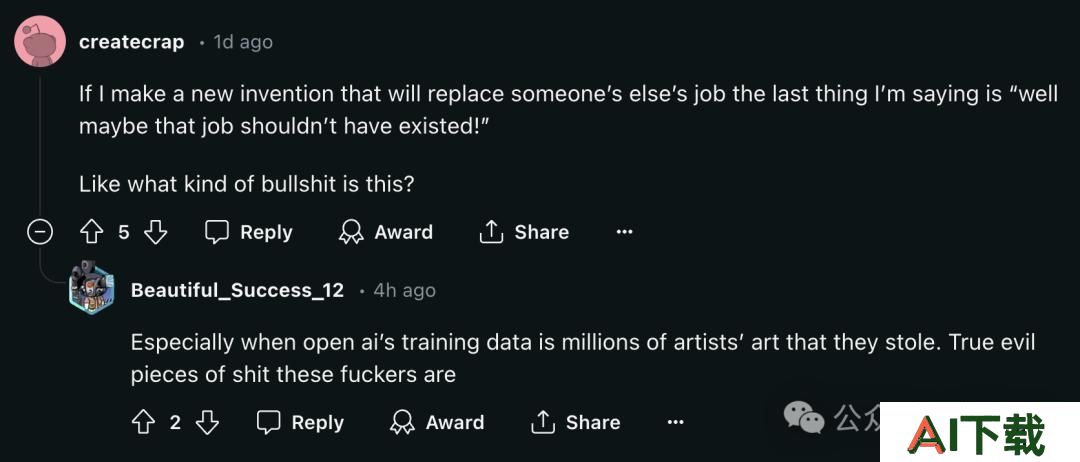Downvote createcrap's comment

point(155,233)
